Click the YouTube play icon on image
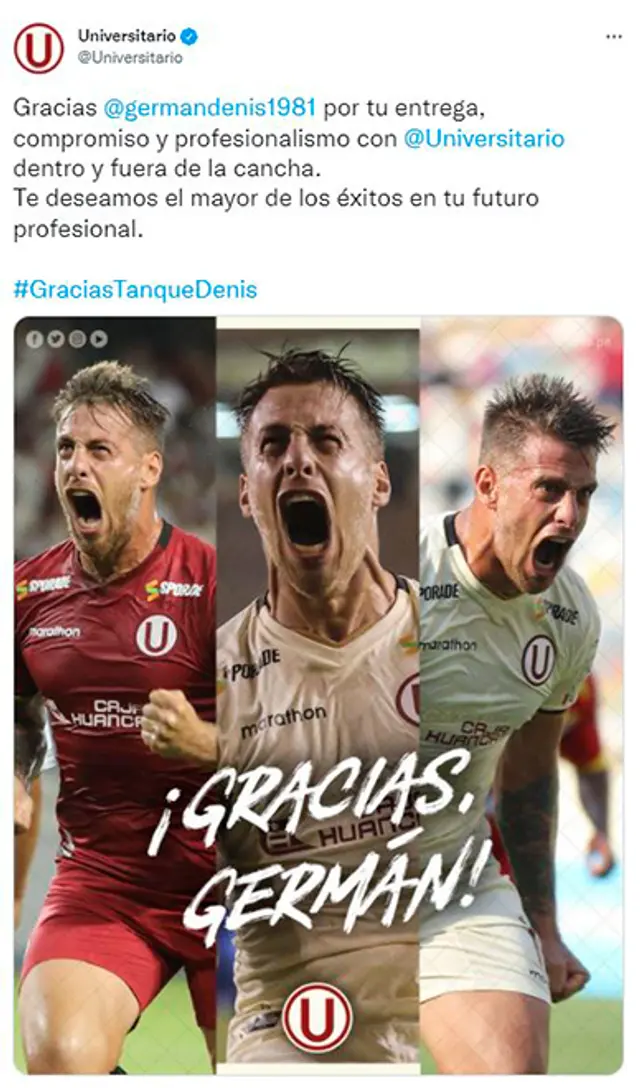This screenshot has height=1088, width=640. (x=99, y=339)
